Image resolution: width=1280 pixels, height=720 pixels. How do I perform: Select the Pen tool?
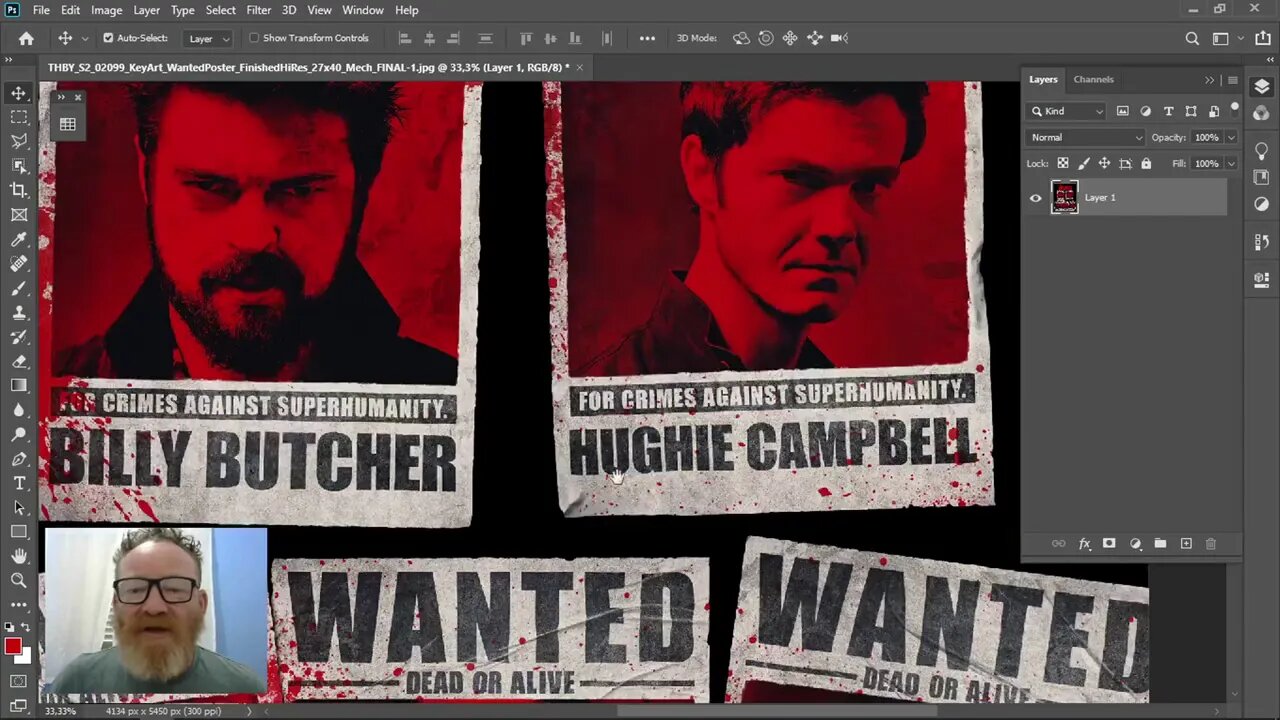pyautogui.click(x=19, y=459)
